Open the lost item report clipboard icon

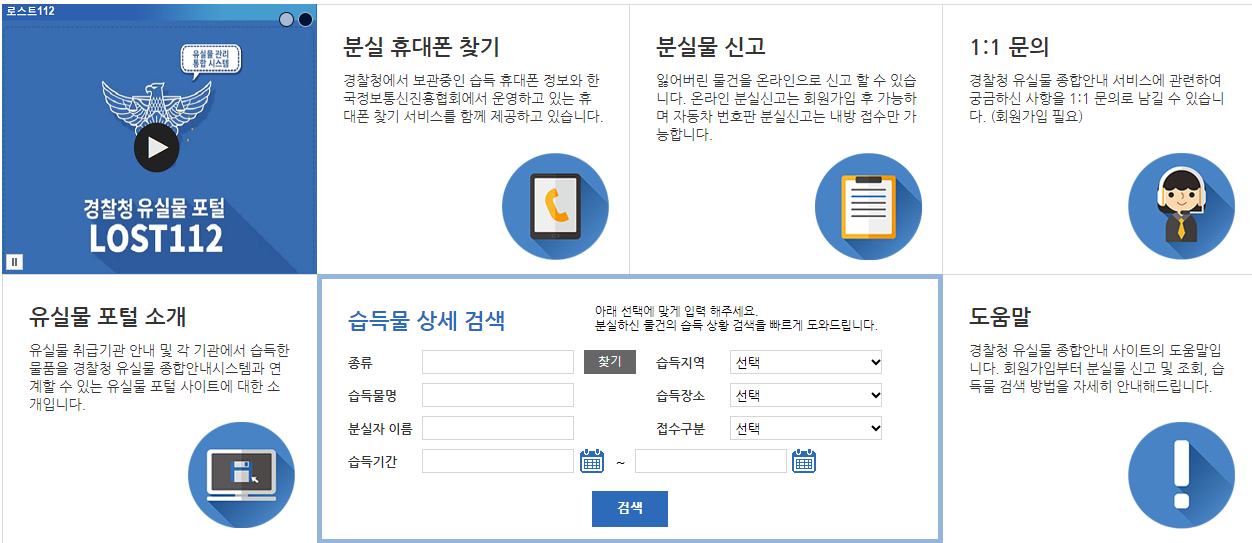868,206
